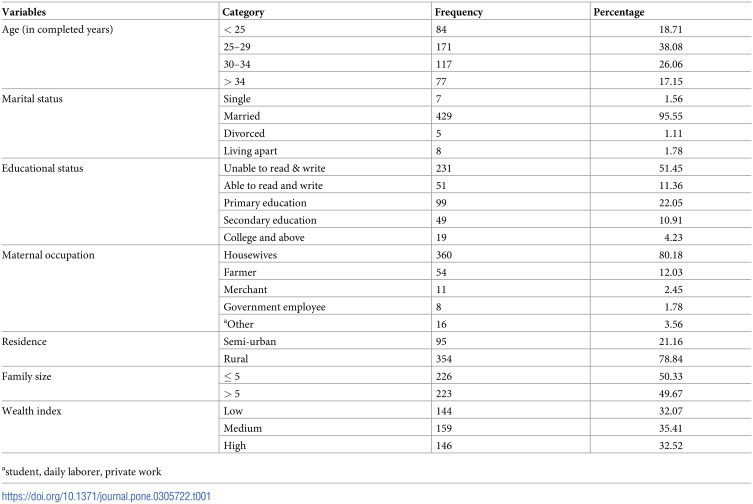
Task: Select the Age (in completed years) label
Action: pos(57,29)
